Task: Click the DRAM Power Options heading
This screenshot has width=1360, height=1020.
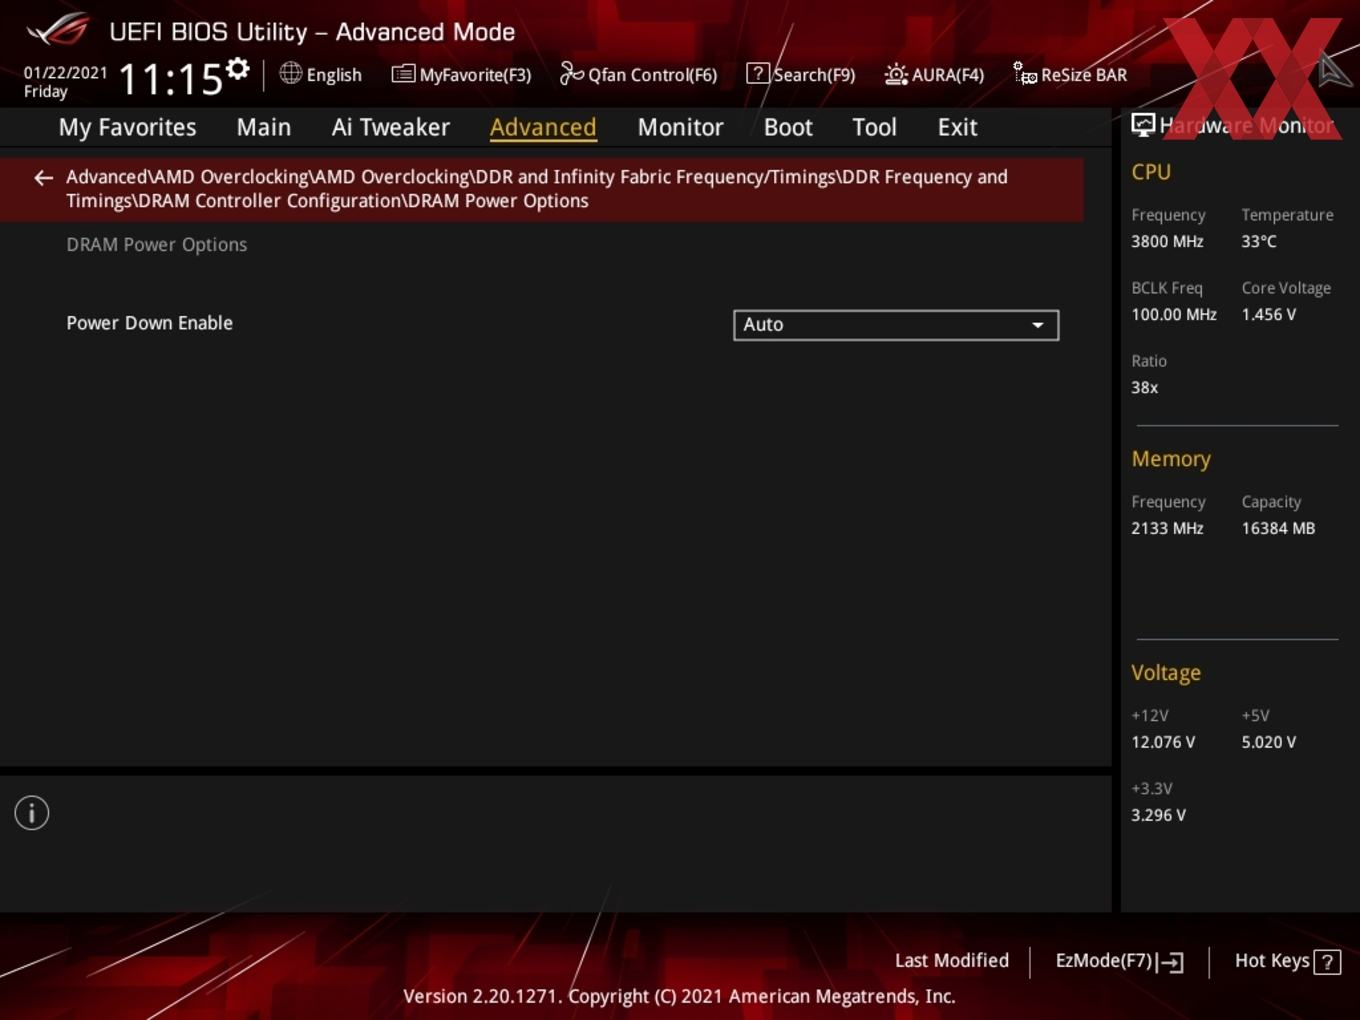Action: (x=157, y=244)
